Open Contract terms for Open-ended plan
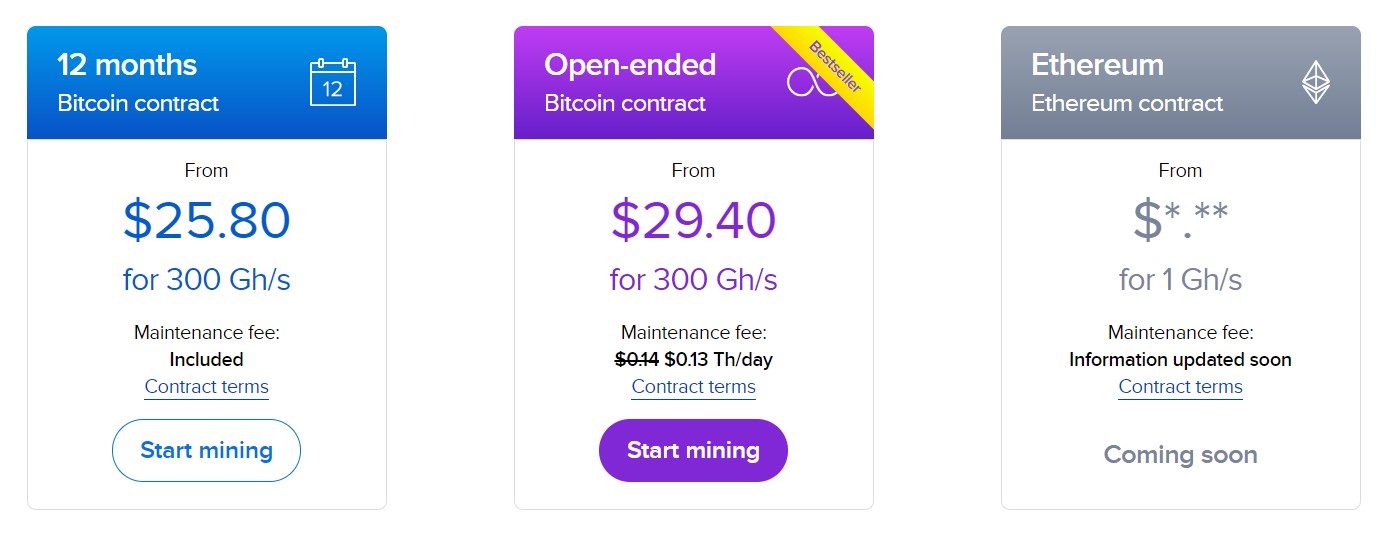 point(694,387)
